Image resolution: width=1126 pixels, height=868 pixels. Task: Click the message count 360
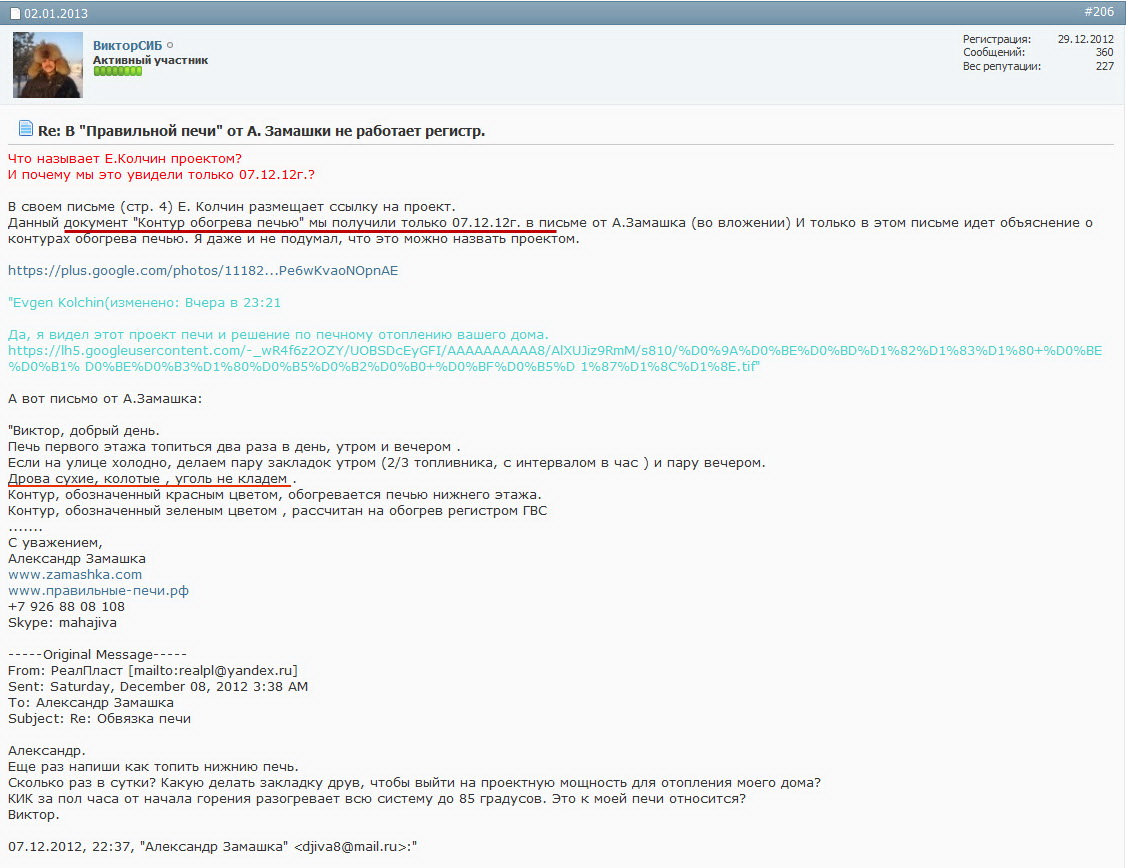click(x=1104, y=52)
